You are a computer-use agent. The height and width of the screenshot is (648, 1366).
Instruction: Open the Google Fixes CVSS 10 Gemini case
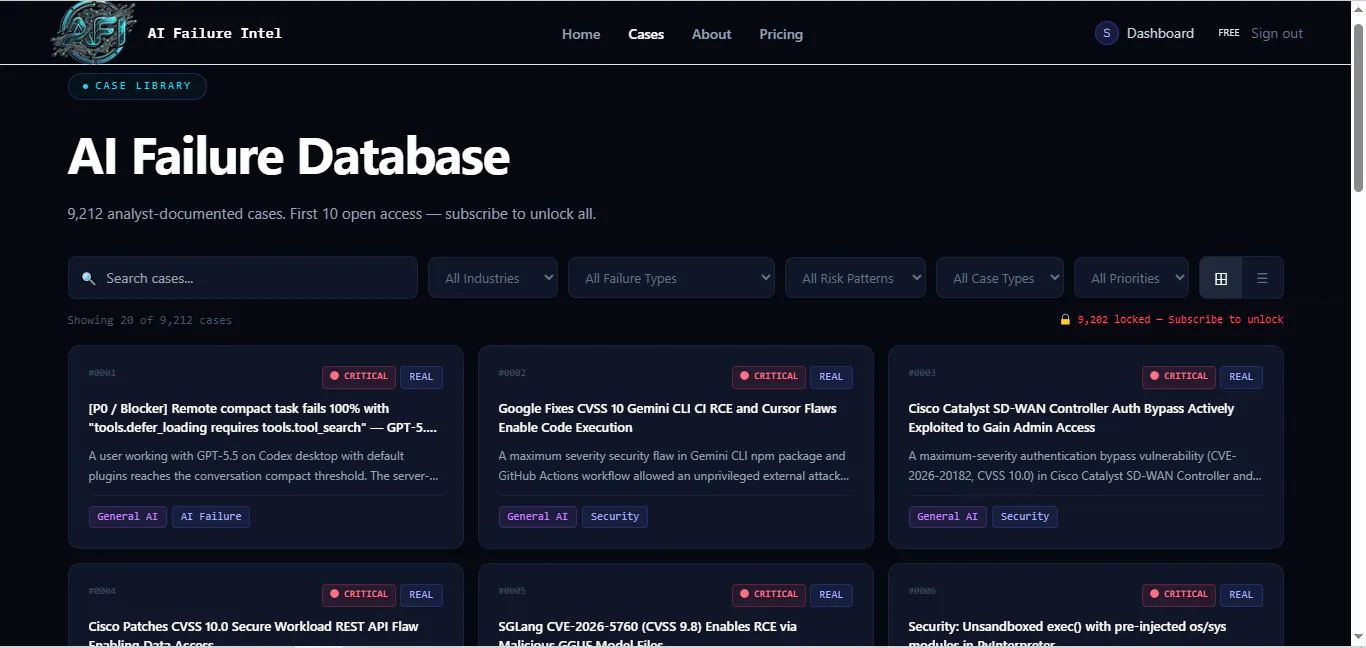[x=676, y=447]
